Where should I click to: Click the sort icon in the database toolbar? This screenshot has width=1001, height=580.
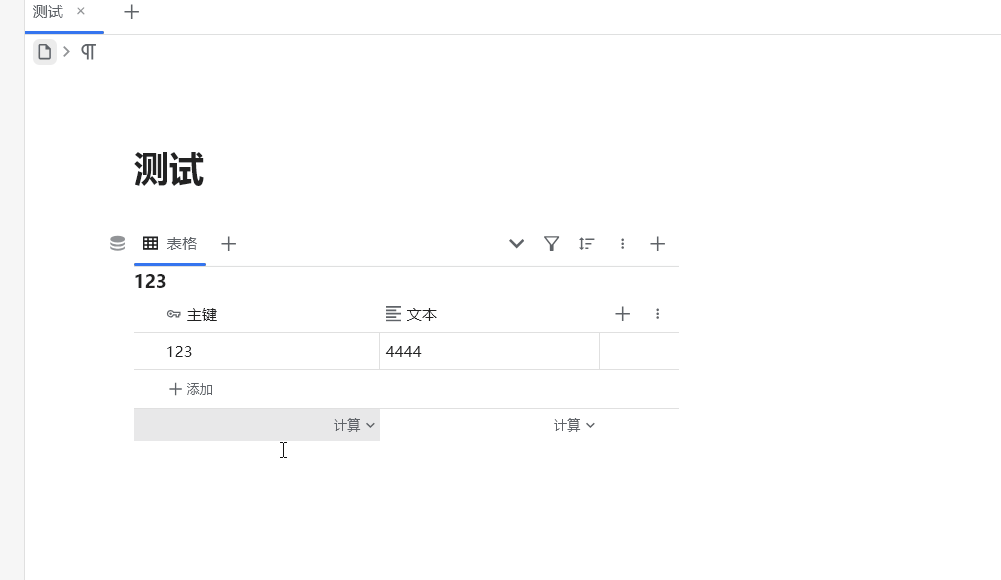[586, 243]
